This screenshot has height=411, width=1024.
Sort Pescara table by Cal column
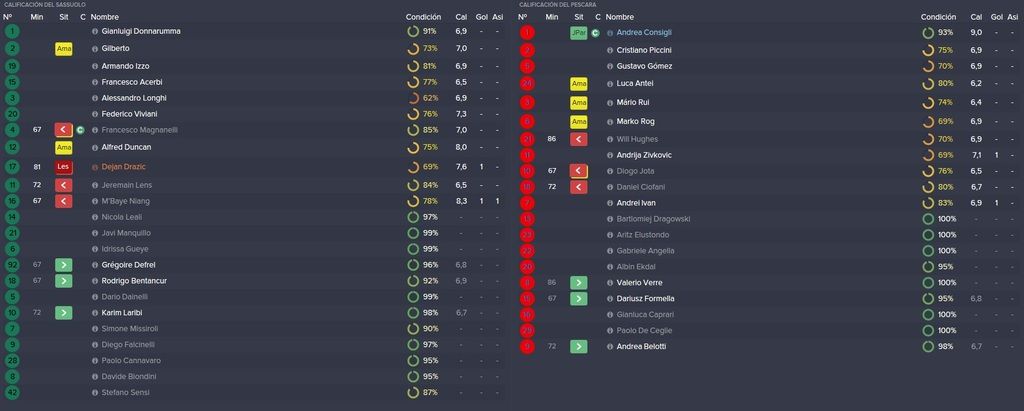(x=976, y=17)
